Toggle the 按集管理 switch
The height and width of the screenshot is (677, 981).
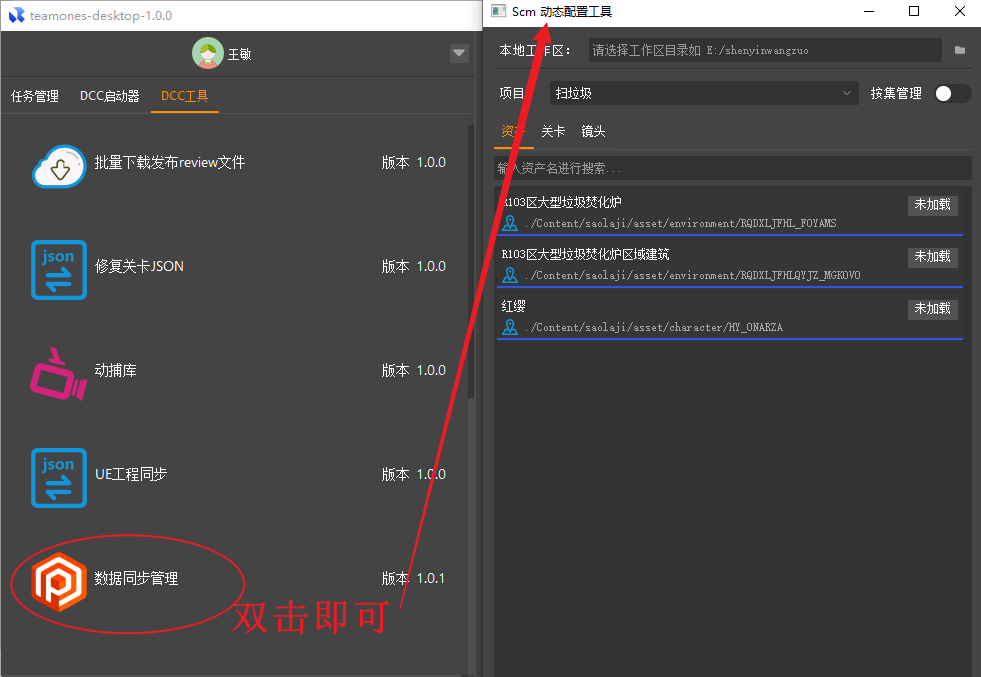(x=952, y=93)
